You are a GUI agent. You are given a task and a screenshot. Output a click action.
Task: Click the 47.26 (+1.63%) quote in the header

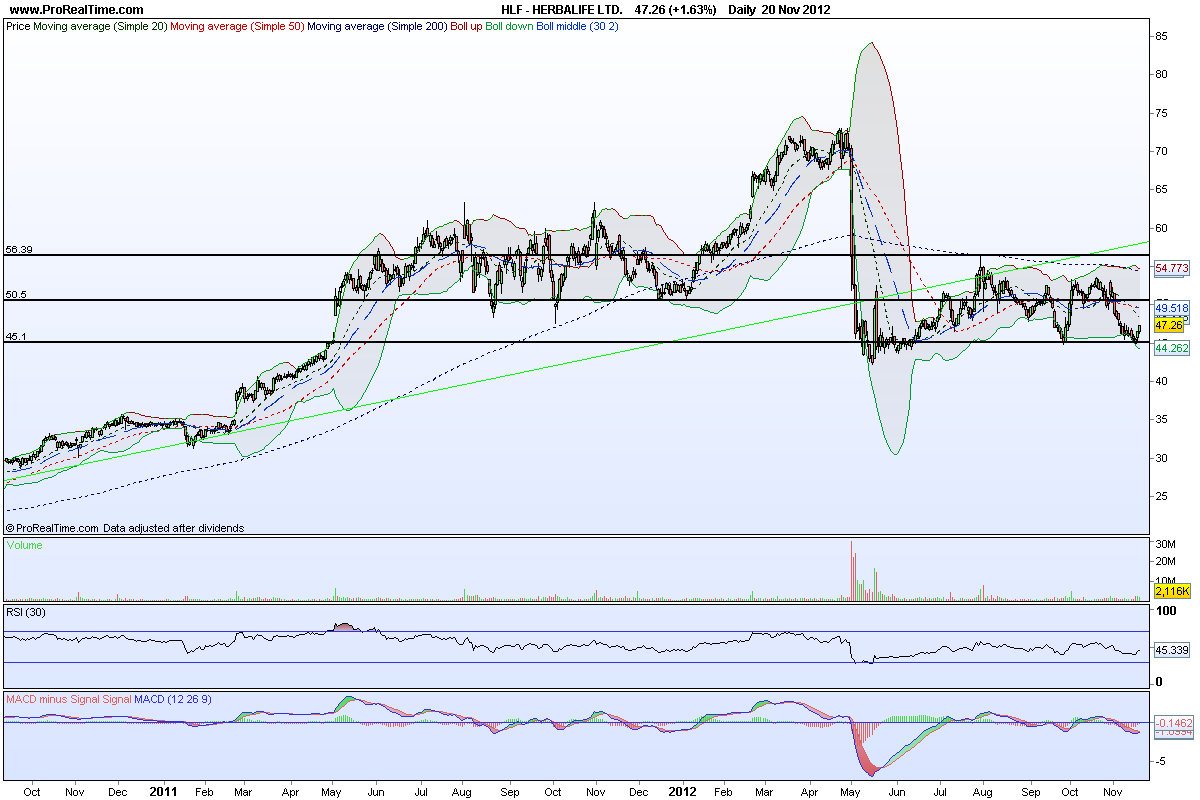tap(676, 9)
